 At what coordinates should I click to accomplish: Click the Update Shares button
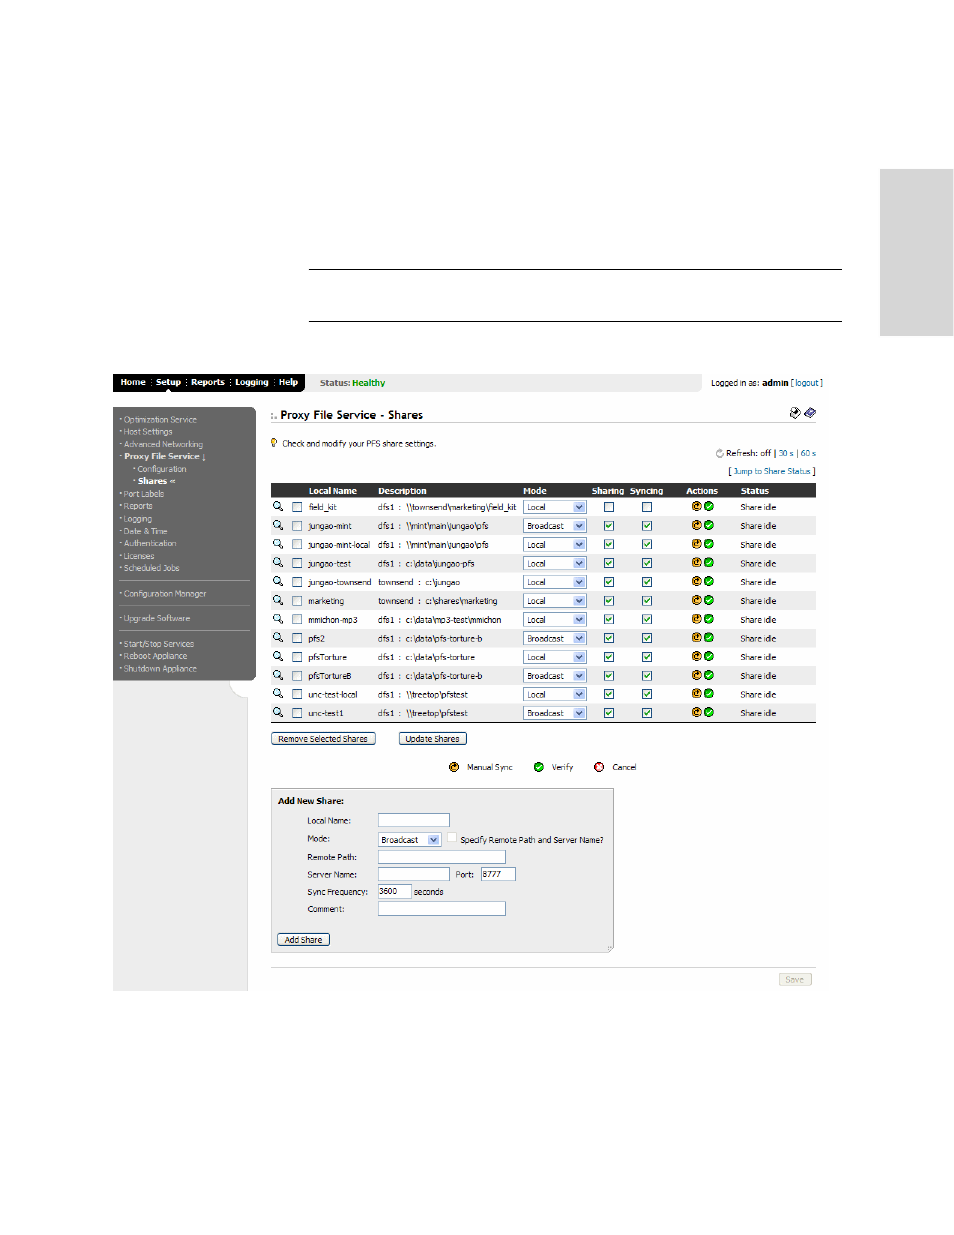pos(433,739)
